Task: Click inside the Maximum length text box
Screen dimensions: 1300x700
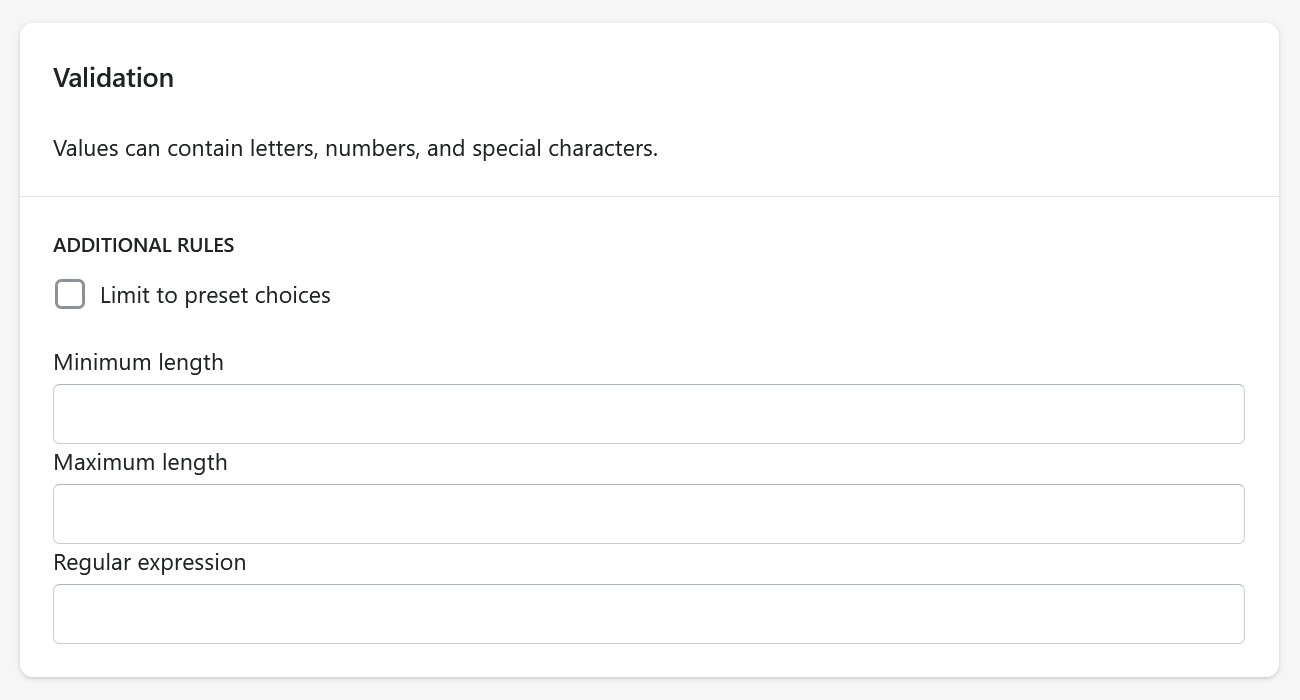Action: click(649, 514)
